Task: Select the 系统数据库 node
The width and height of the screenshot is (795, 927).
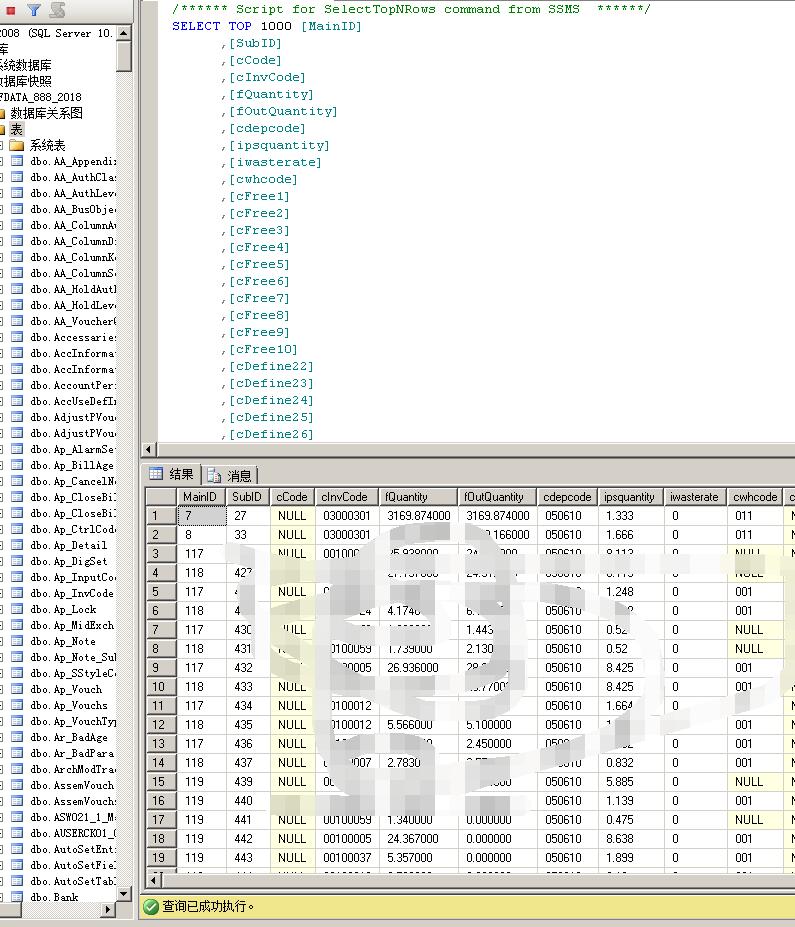Action: (25, 65)
